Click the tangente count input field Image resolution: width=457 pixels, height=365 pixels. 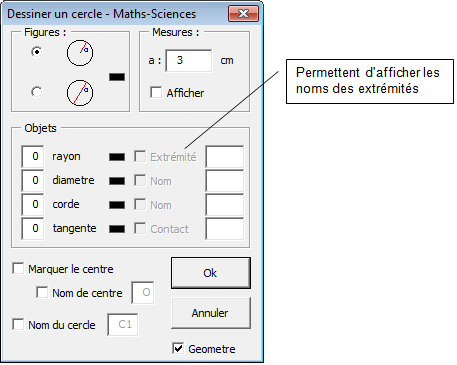[x=33, y=228]
